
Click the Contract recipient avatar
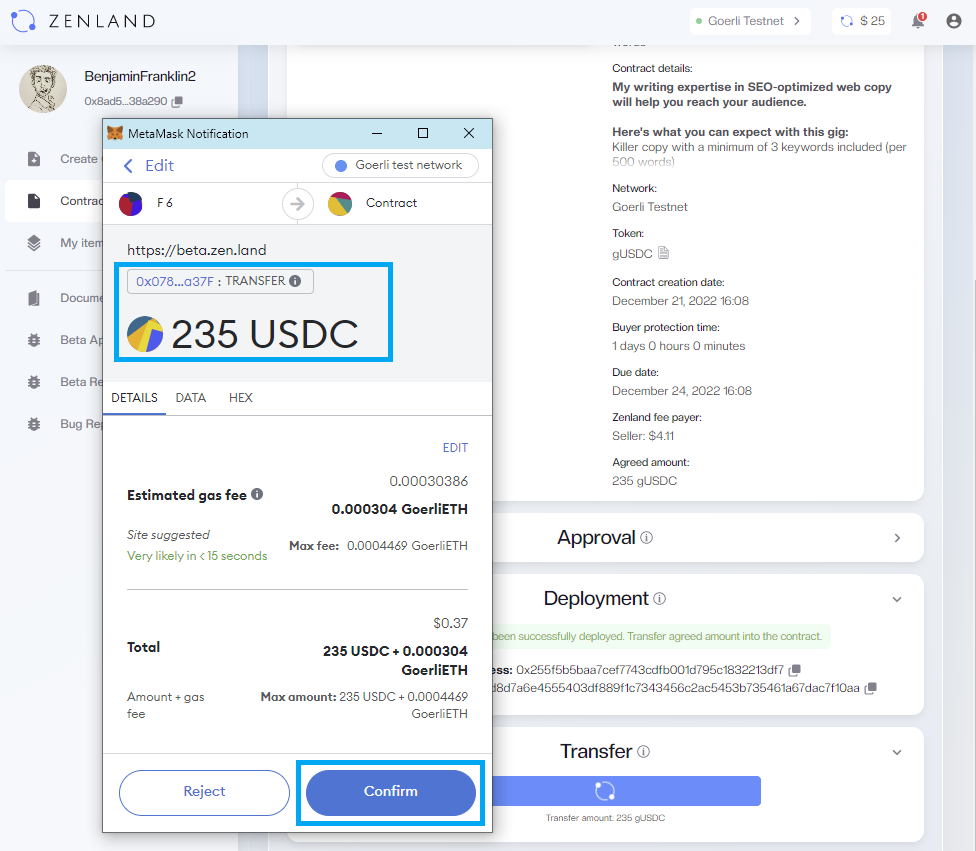pyautogui.click(x=340, y=204)
